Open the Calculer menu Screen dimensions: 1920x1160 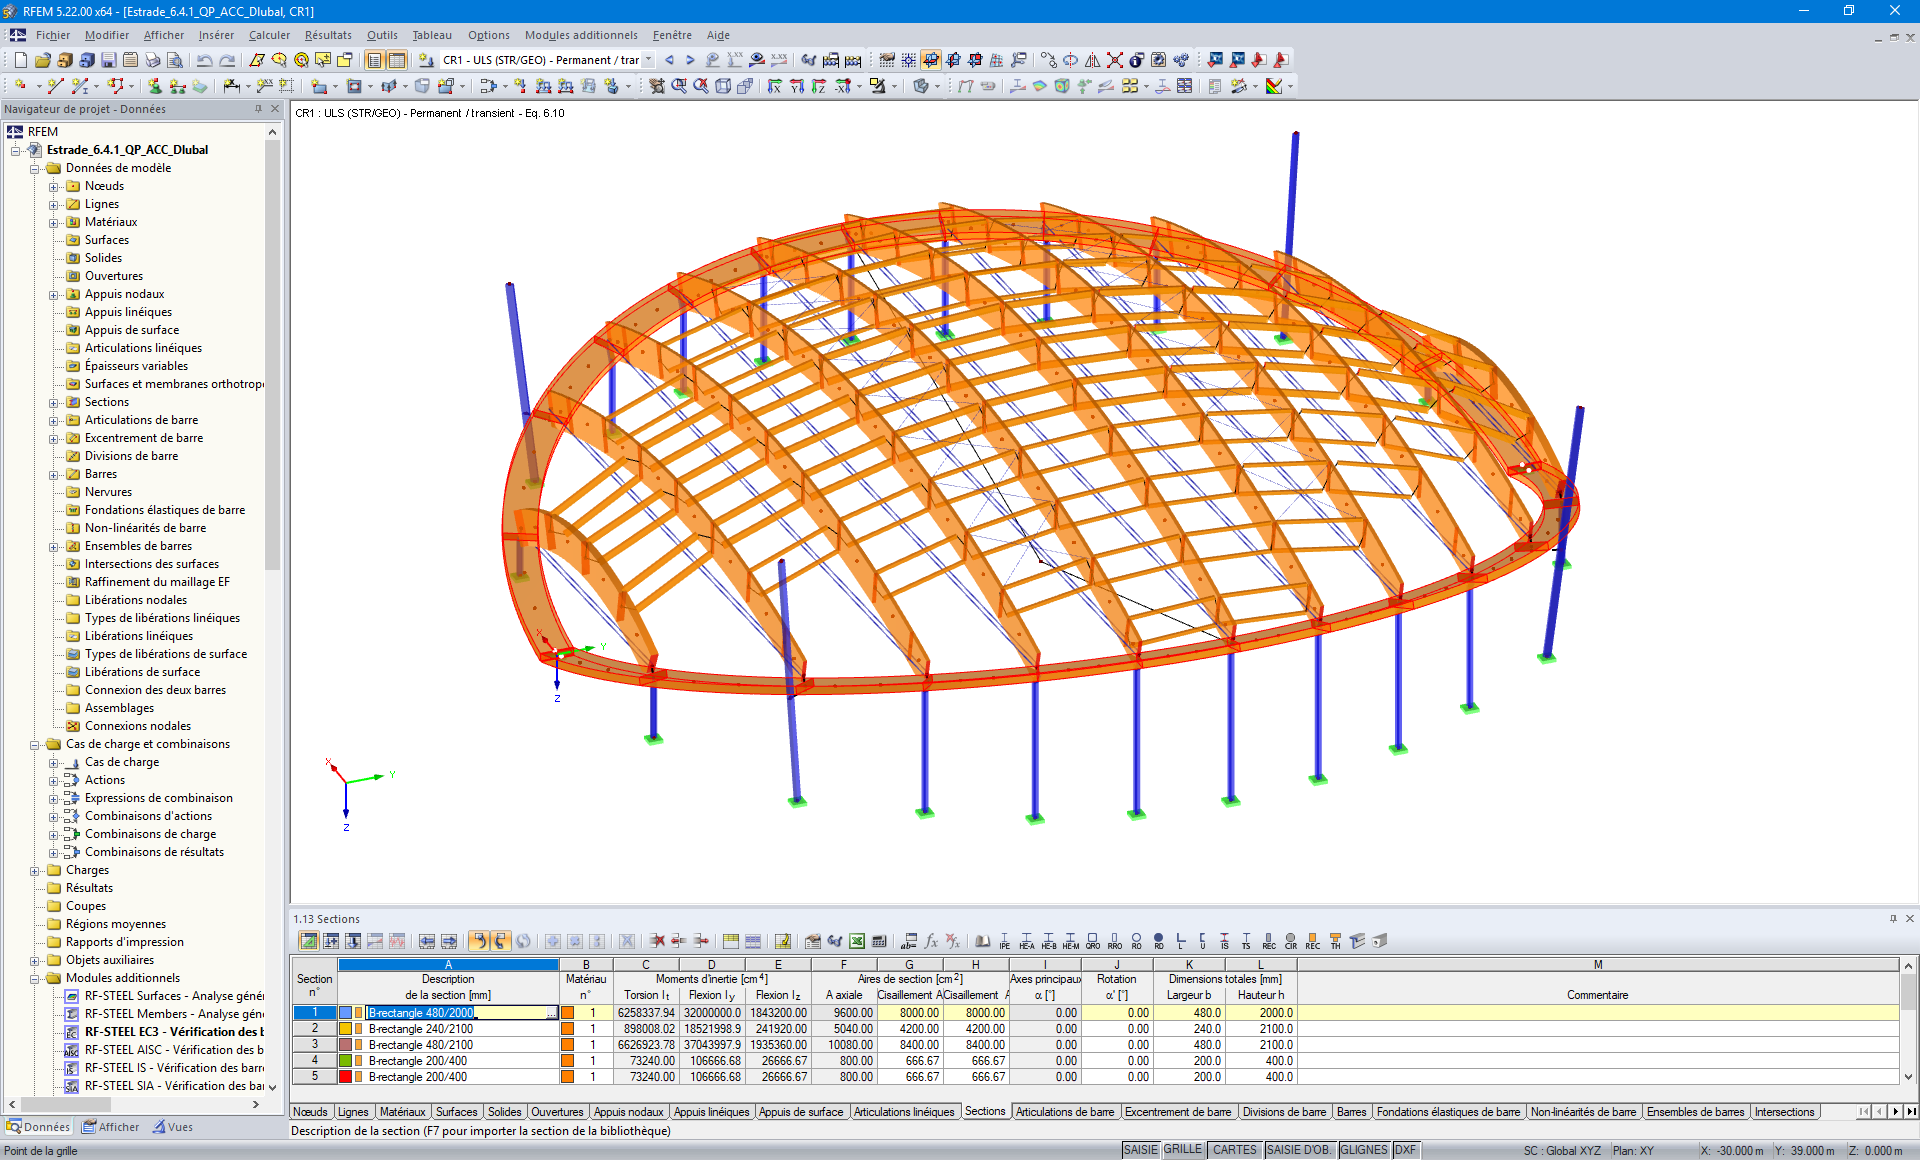tap(269, 35)
